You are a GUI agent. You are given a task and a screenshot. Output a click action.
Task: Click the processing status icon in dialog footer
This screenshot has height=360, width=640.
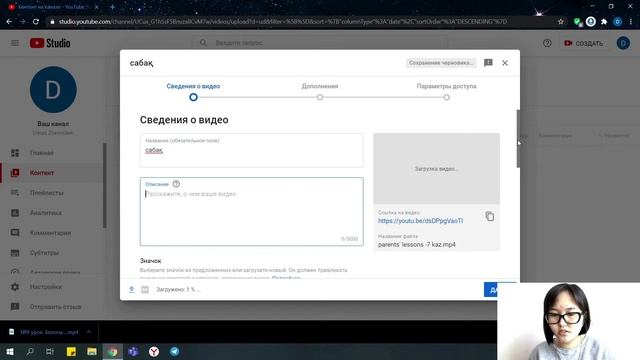click(145, 289)
